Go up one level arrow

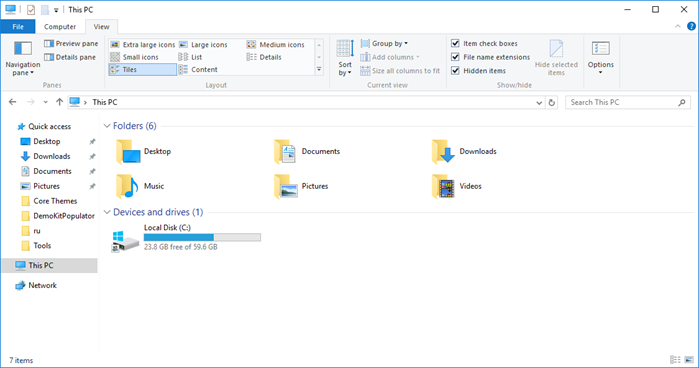click(59, 102)
